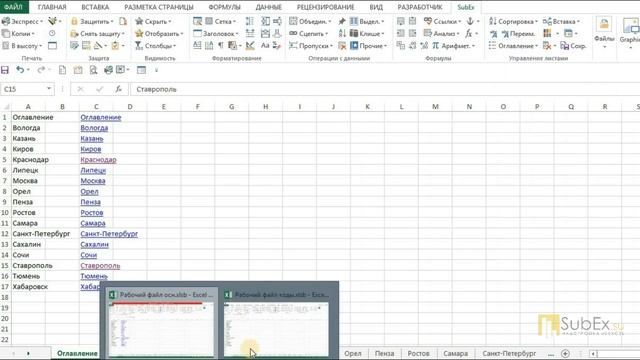Select the Санкт-Петербург sheet tab
This screenshot has width=640, height=360.
pyautogui.click(x=509, y=353)
